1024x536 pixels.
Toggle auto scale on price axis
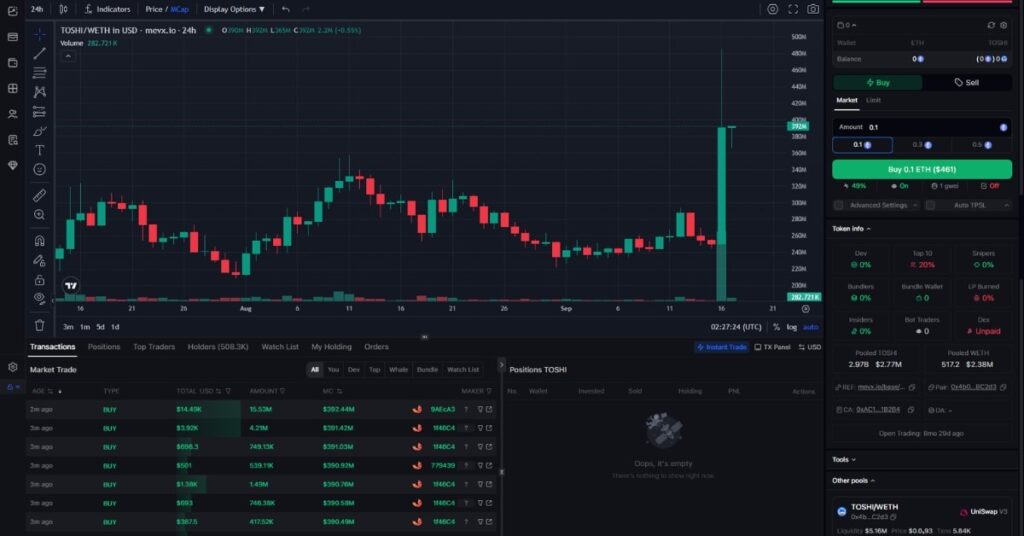tap(810, 327)
